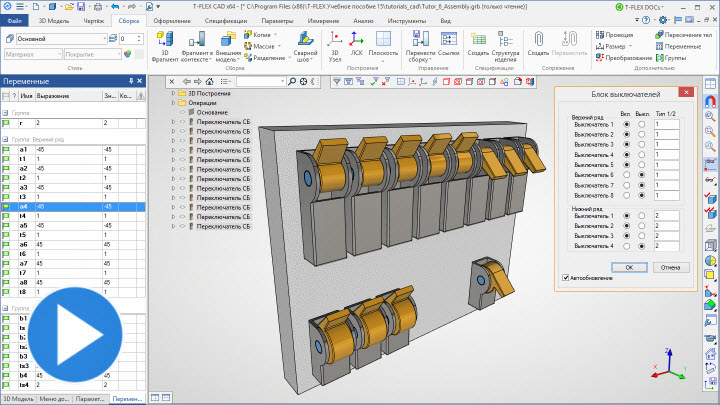The image size is (720, 405).
Task: Click the Отмена button
Action: (670, 267)
